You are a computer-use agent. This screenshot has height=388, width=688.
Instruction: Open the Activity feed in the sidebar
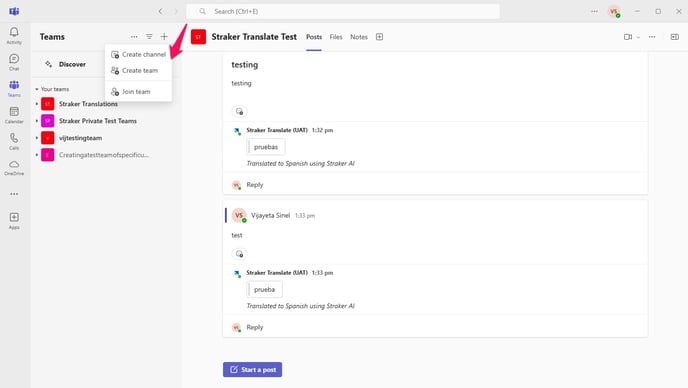coord(14,35)
